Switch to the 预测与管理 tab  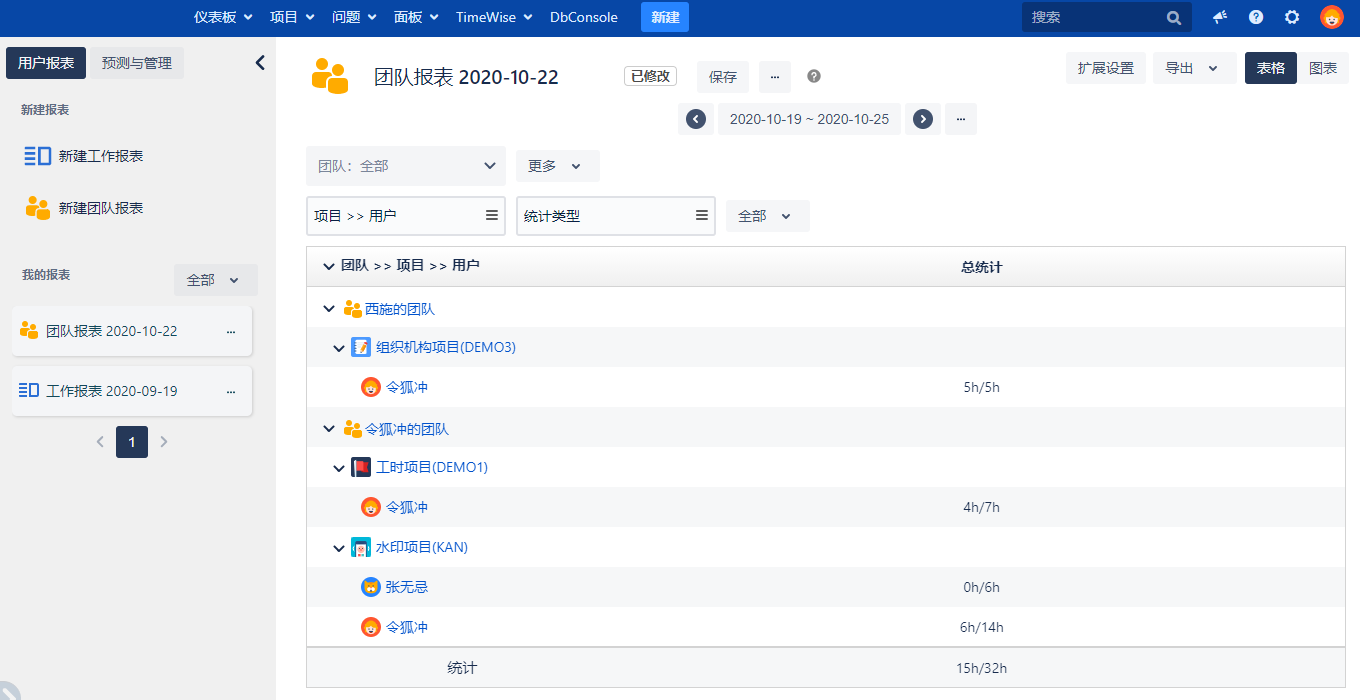point(137,63)
